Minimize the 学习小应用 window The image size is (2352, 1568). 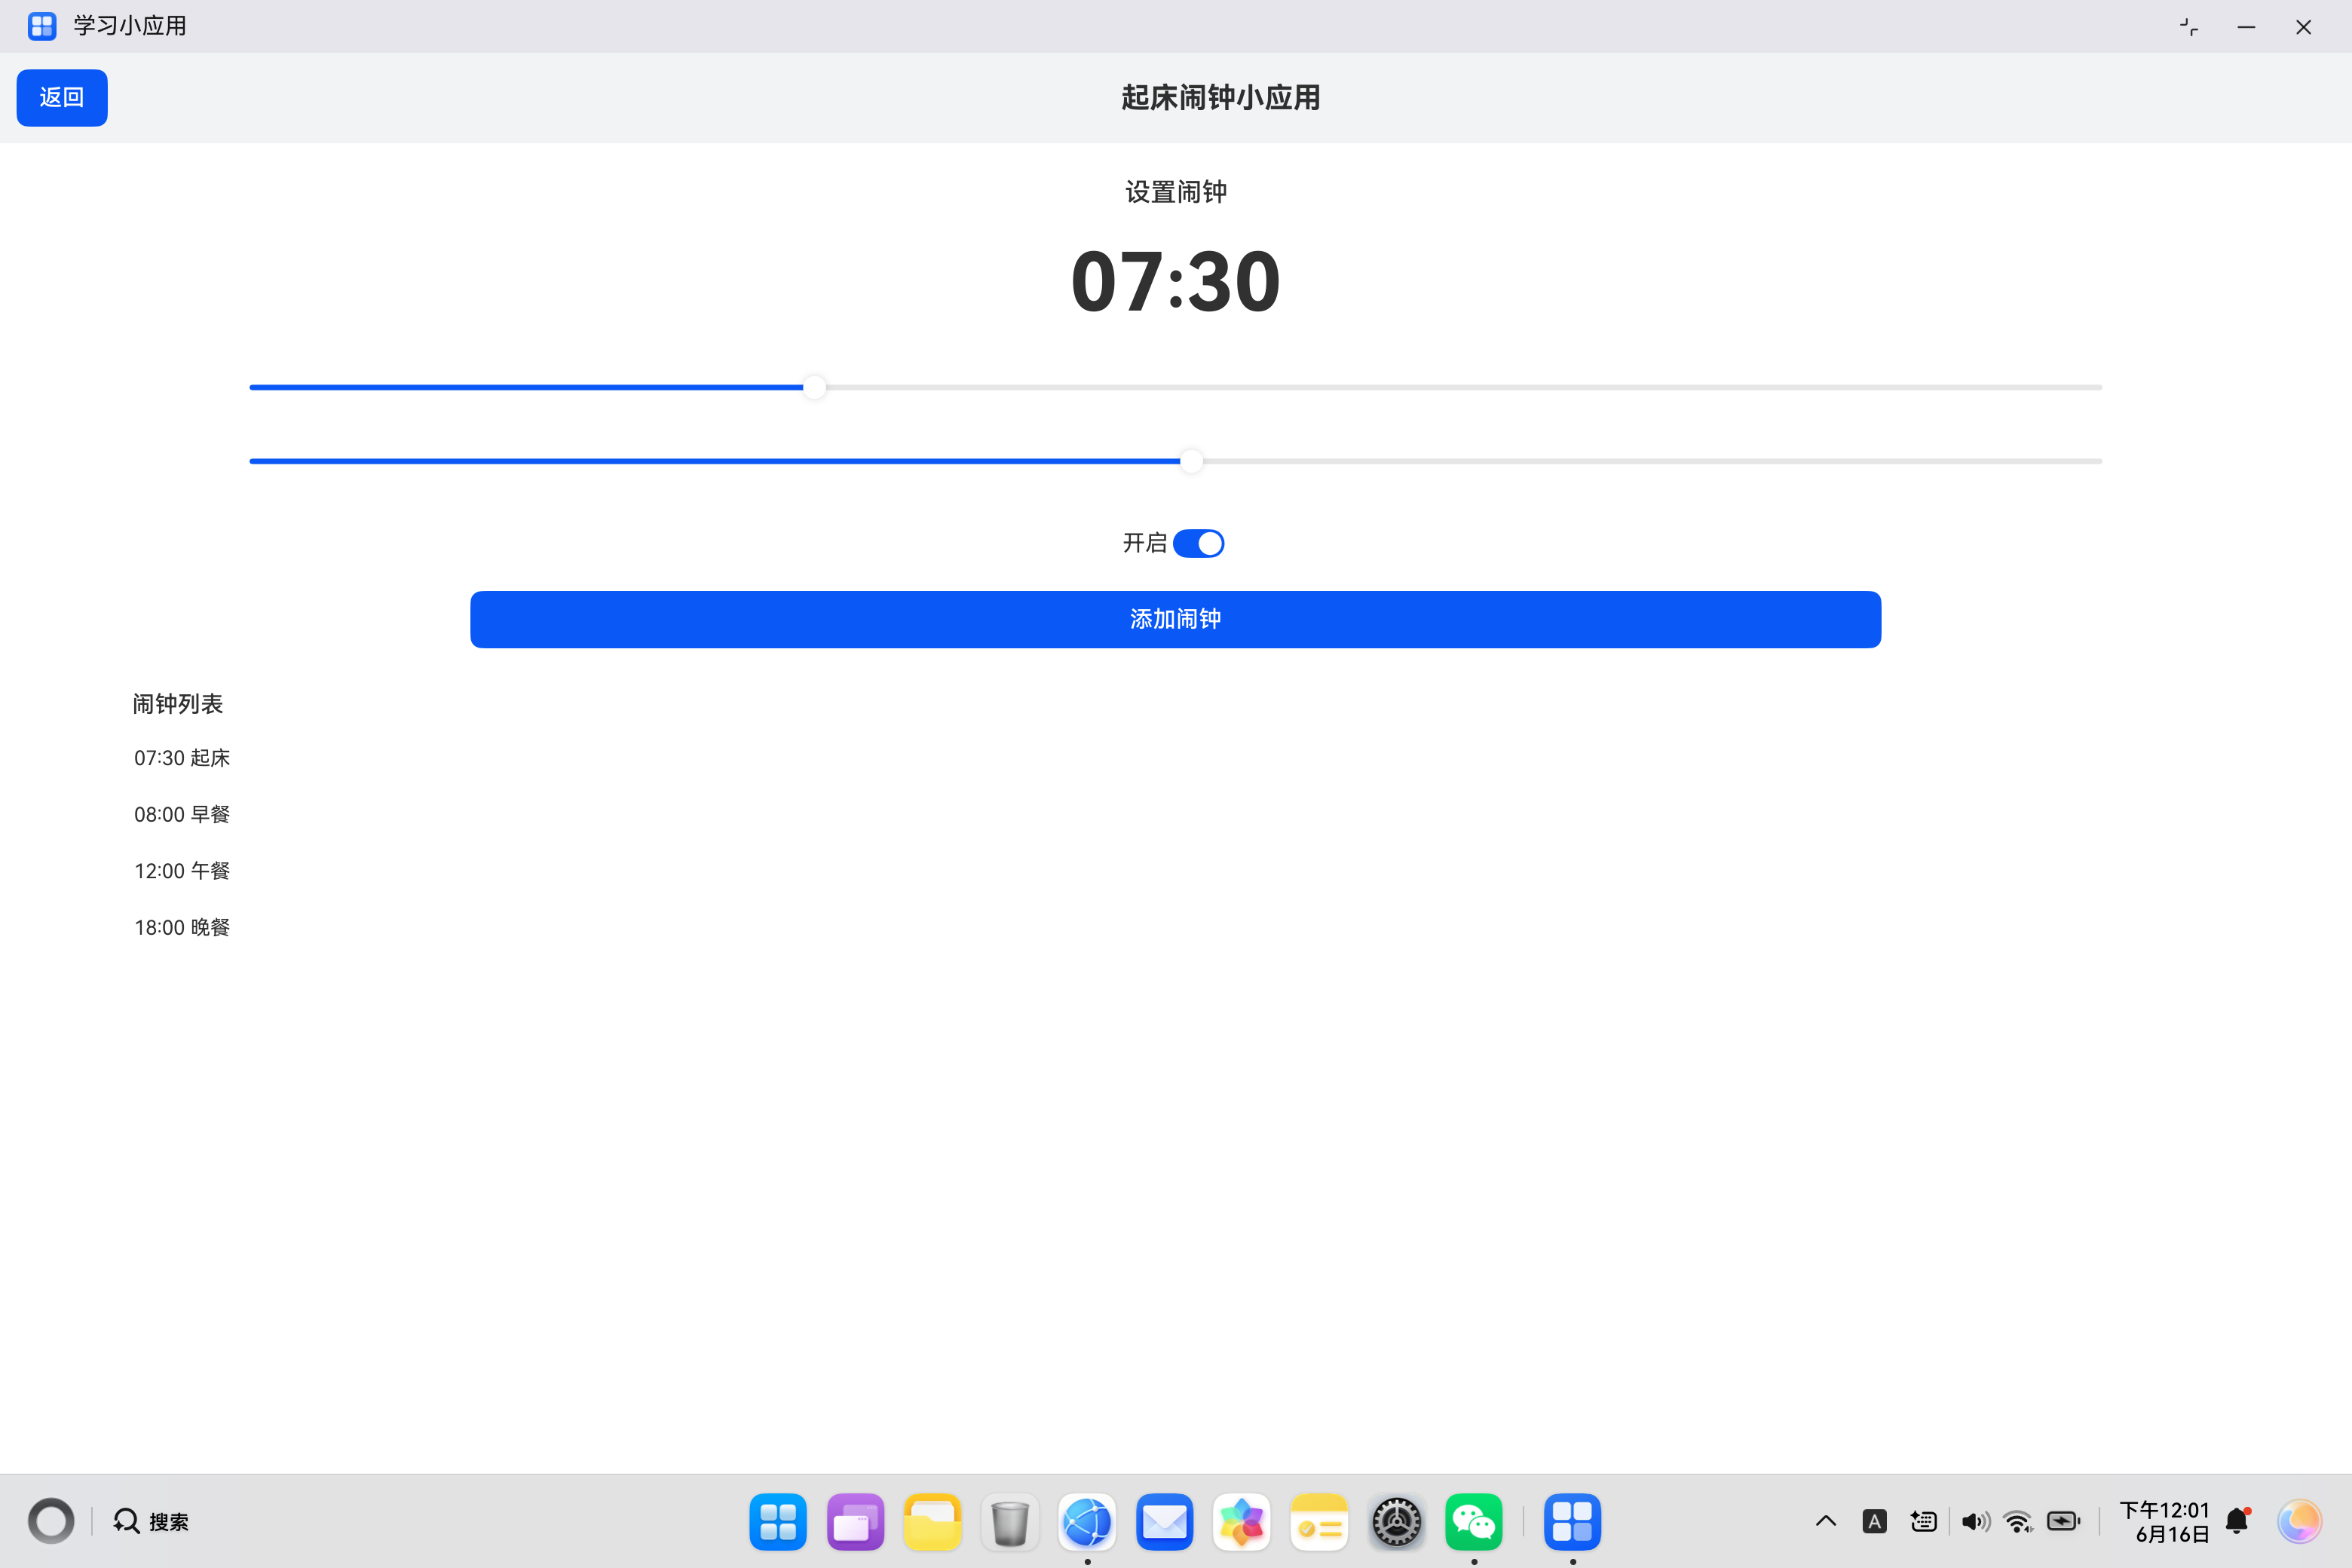[x=2246, y=27]
